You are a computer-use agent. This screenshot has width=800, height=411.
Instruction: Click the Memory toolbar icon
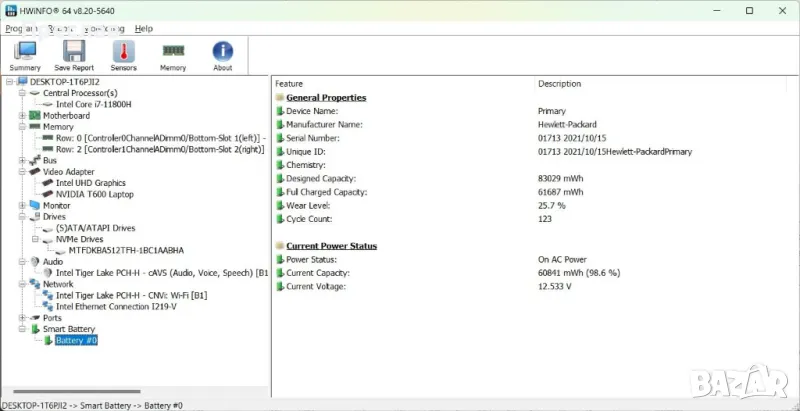[x=173, y=55]
